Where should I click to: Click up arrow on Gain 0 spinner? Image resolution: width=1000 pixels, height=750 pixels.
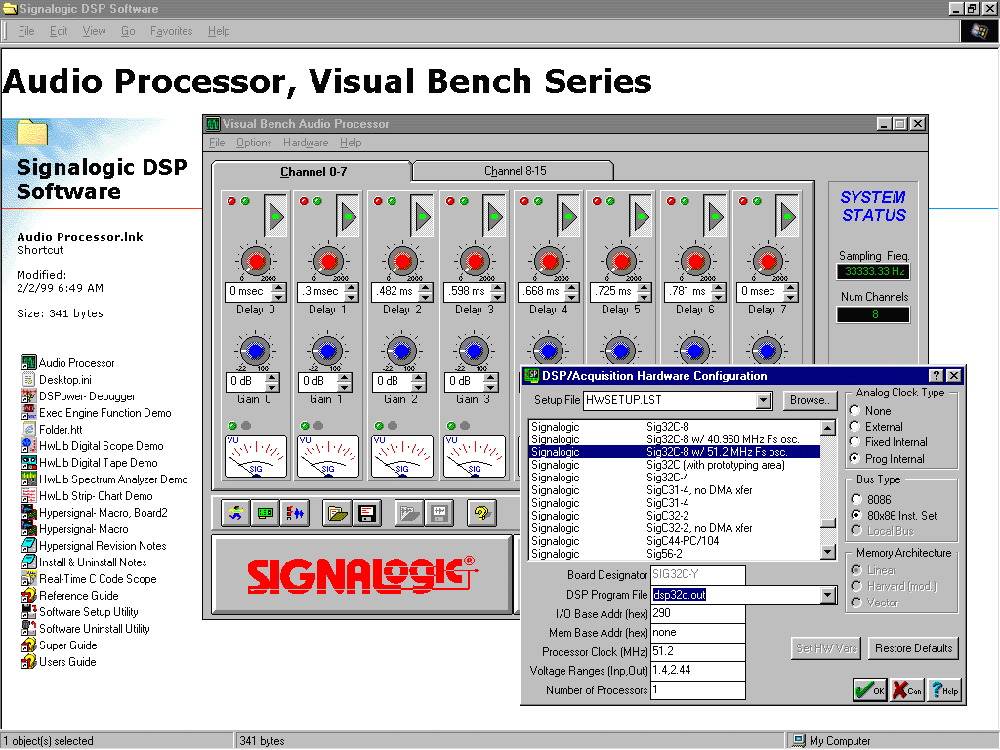point(272,378)
